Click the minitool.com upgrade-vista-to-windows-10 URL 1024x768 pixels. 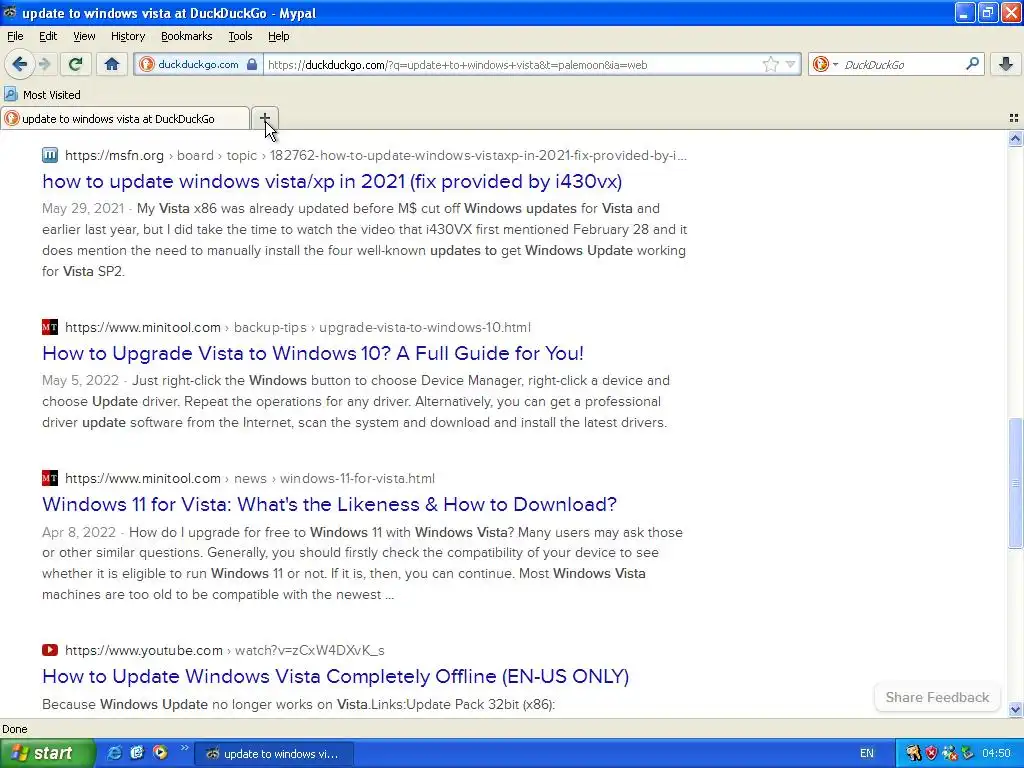point(298,327)
